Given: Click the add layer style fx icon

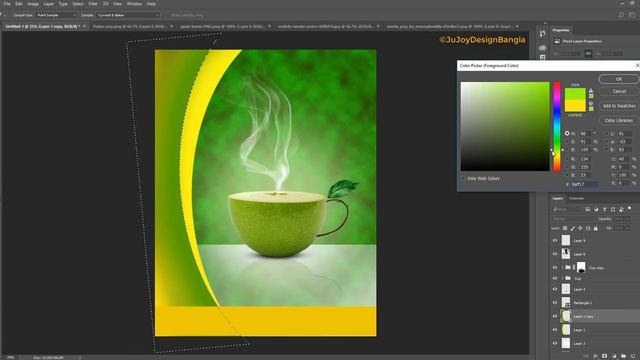Looking at the screenshot, I should pos(596,356).
